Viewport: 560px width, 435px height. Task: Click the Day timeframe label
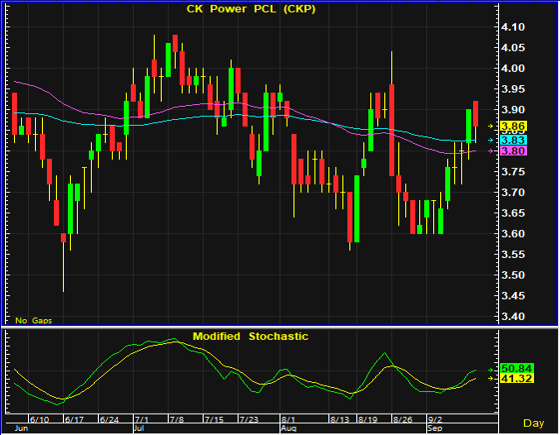(534, 423)
